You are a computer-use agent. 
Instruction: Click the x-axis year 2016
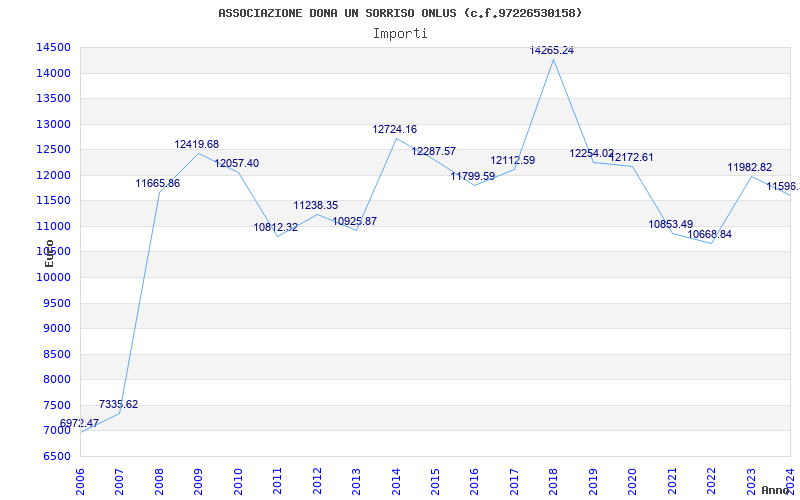tap(474, 482)
